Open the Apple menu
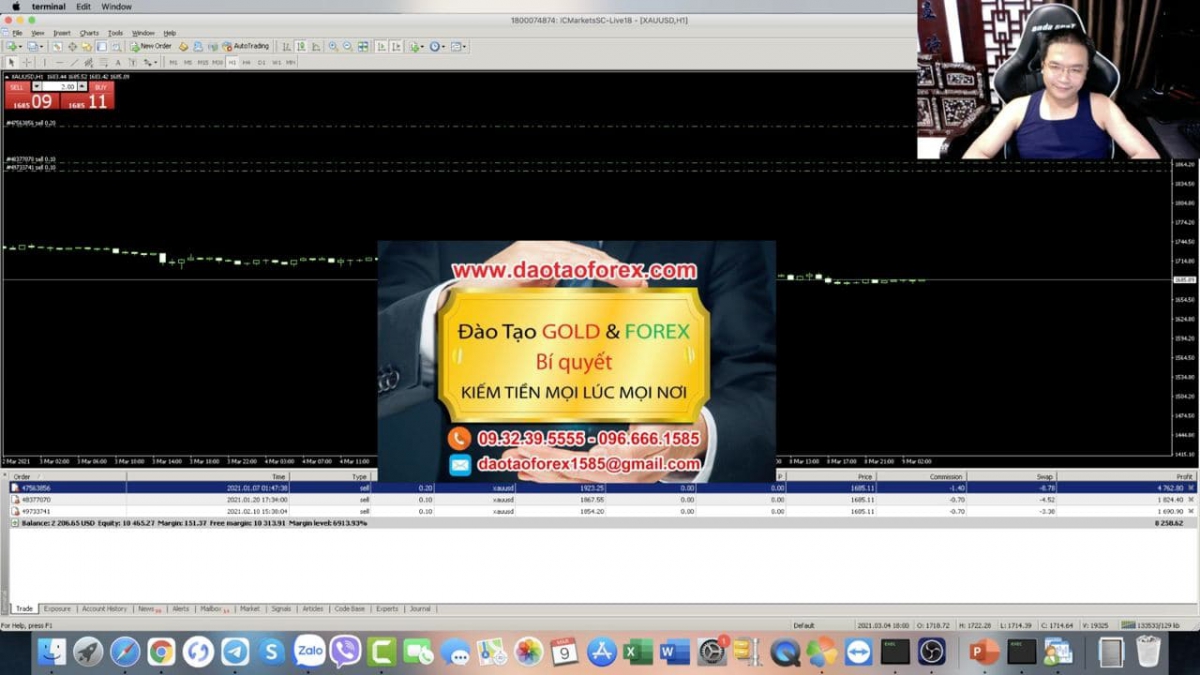The width and height of the screenshot is (1200, 675). tap(15, 6)
